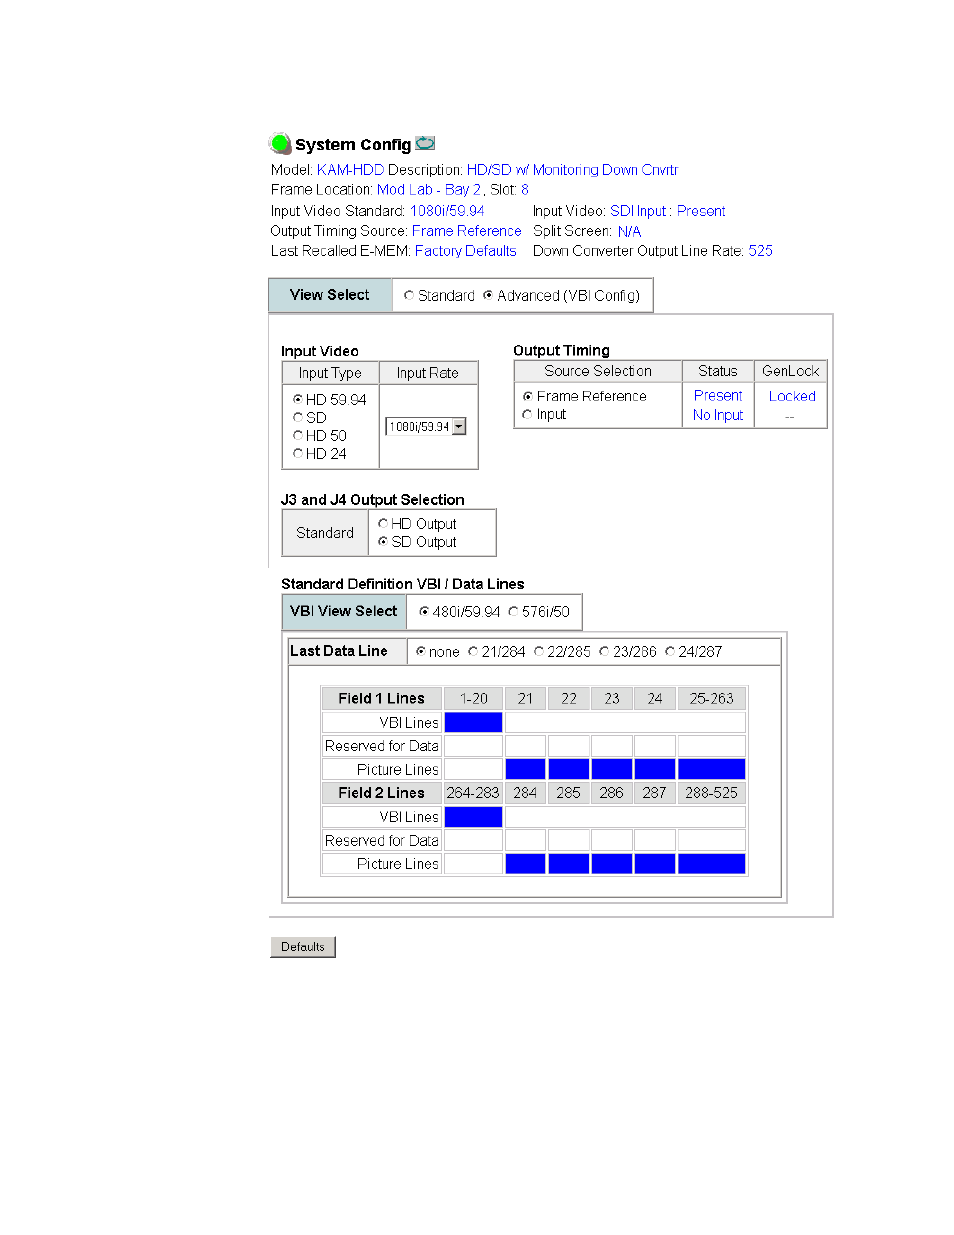Click the Defaults button

(x=303, y=947)
